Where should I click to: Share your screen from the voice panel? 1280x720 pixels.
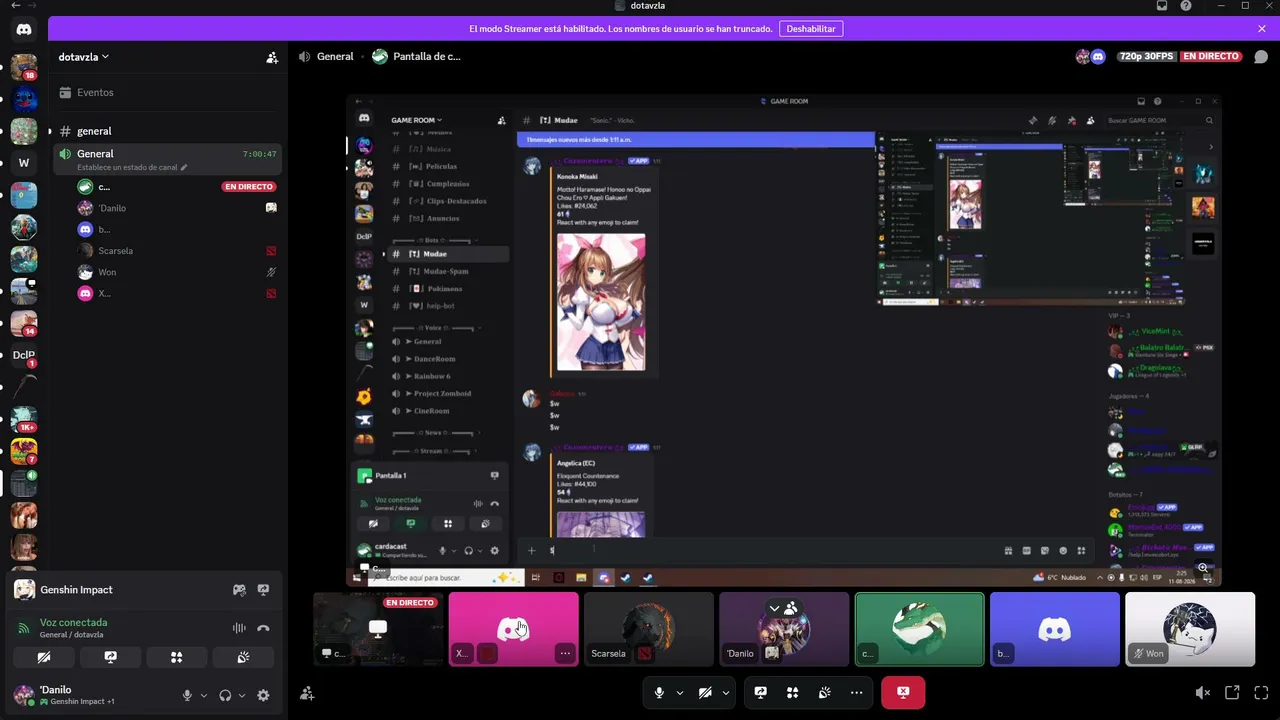(110, 657)
